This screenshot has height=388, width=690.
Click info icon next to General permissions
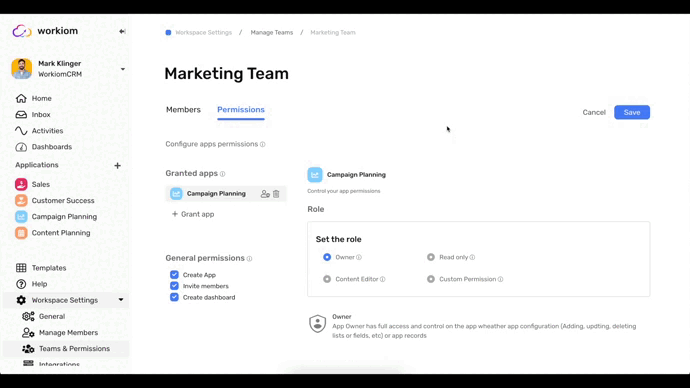click(250, 259)
